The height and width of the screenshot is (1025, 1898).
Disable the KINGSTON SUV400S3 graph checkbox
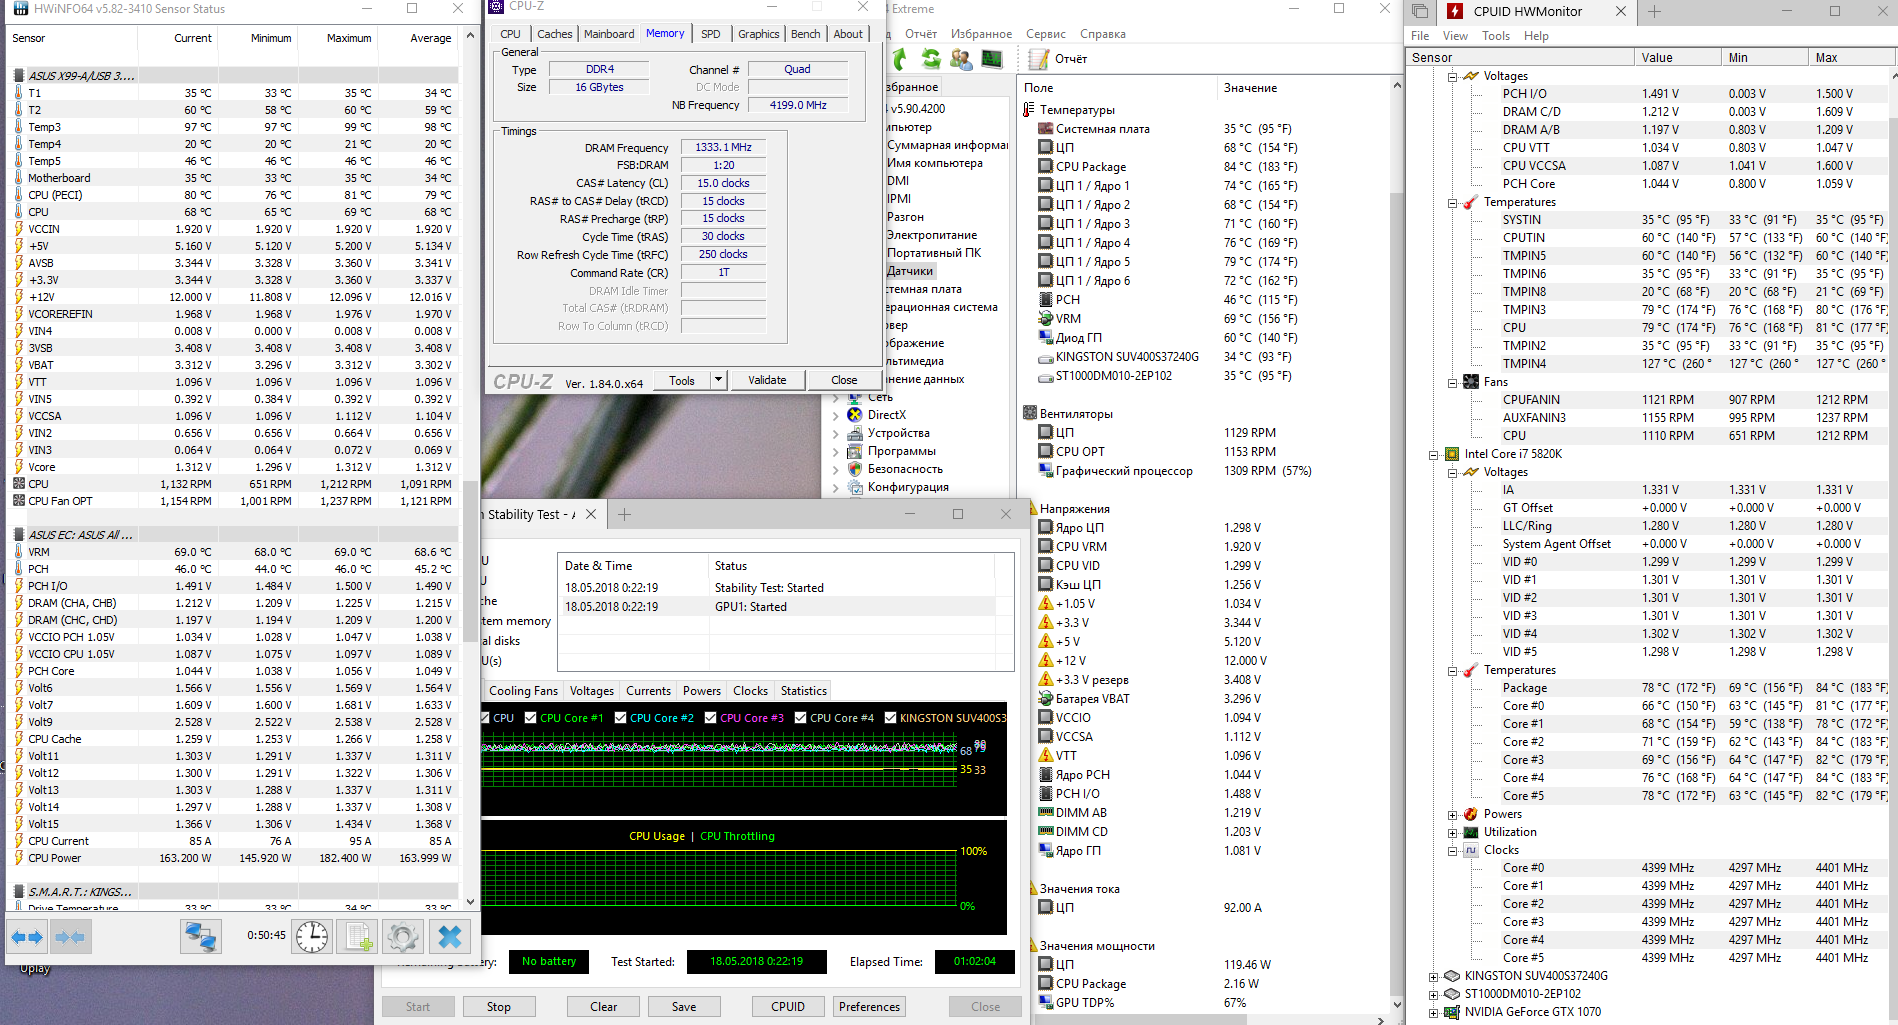click(x=890, y=718)
